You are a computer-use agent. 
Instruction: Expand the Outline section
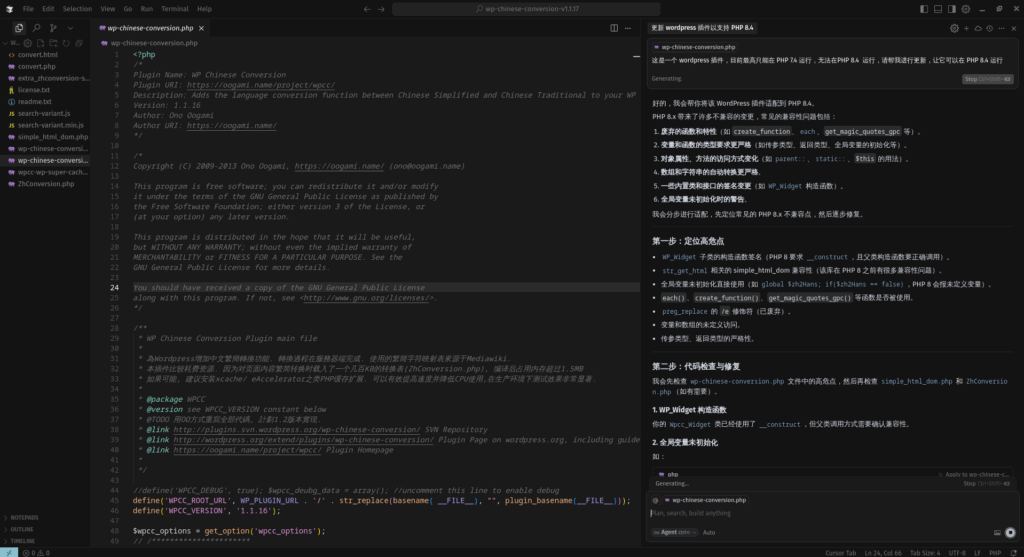click(x=24, y=529)
